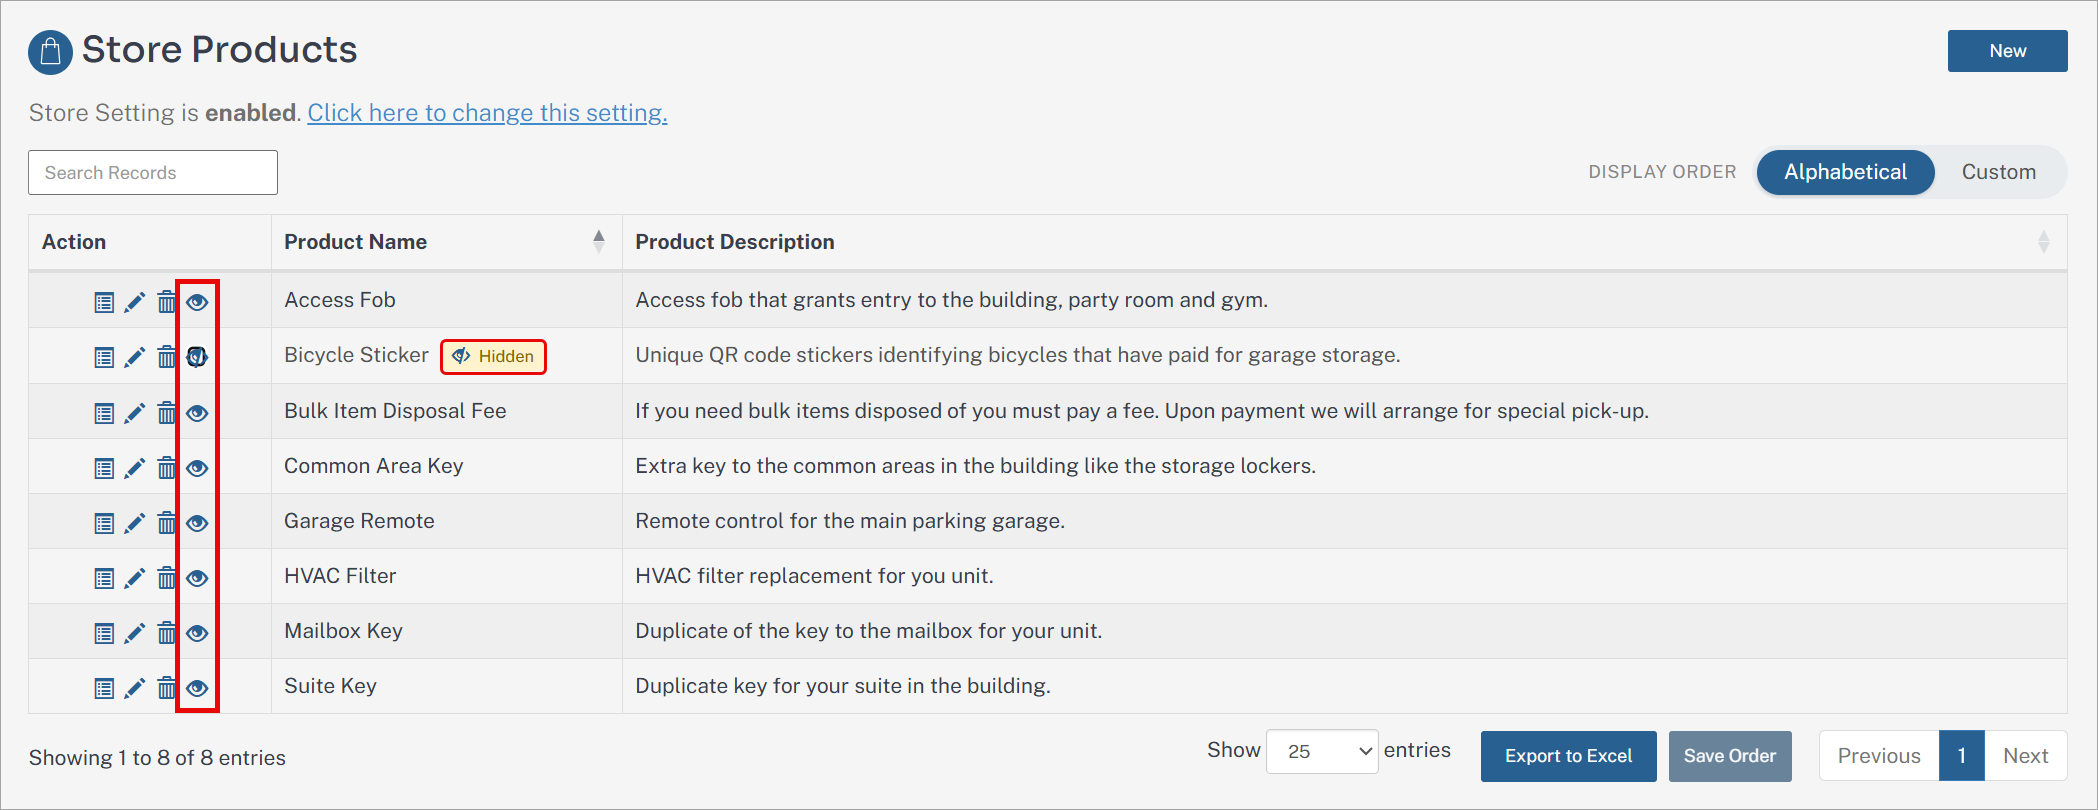Open details icon for Access Fob
This screenshot has width=2098, height=810.
tap(104, 302)
